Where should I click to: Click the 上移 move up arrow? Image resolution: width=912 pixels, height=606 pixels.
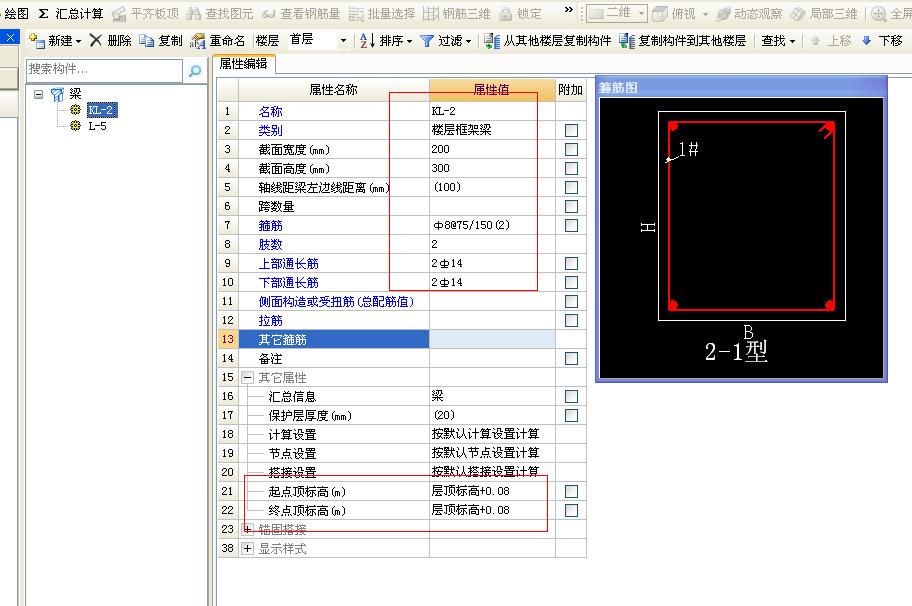(x=815, y=41)
